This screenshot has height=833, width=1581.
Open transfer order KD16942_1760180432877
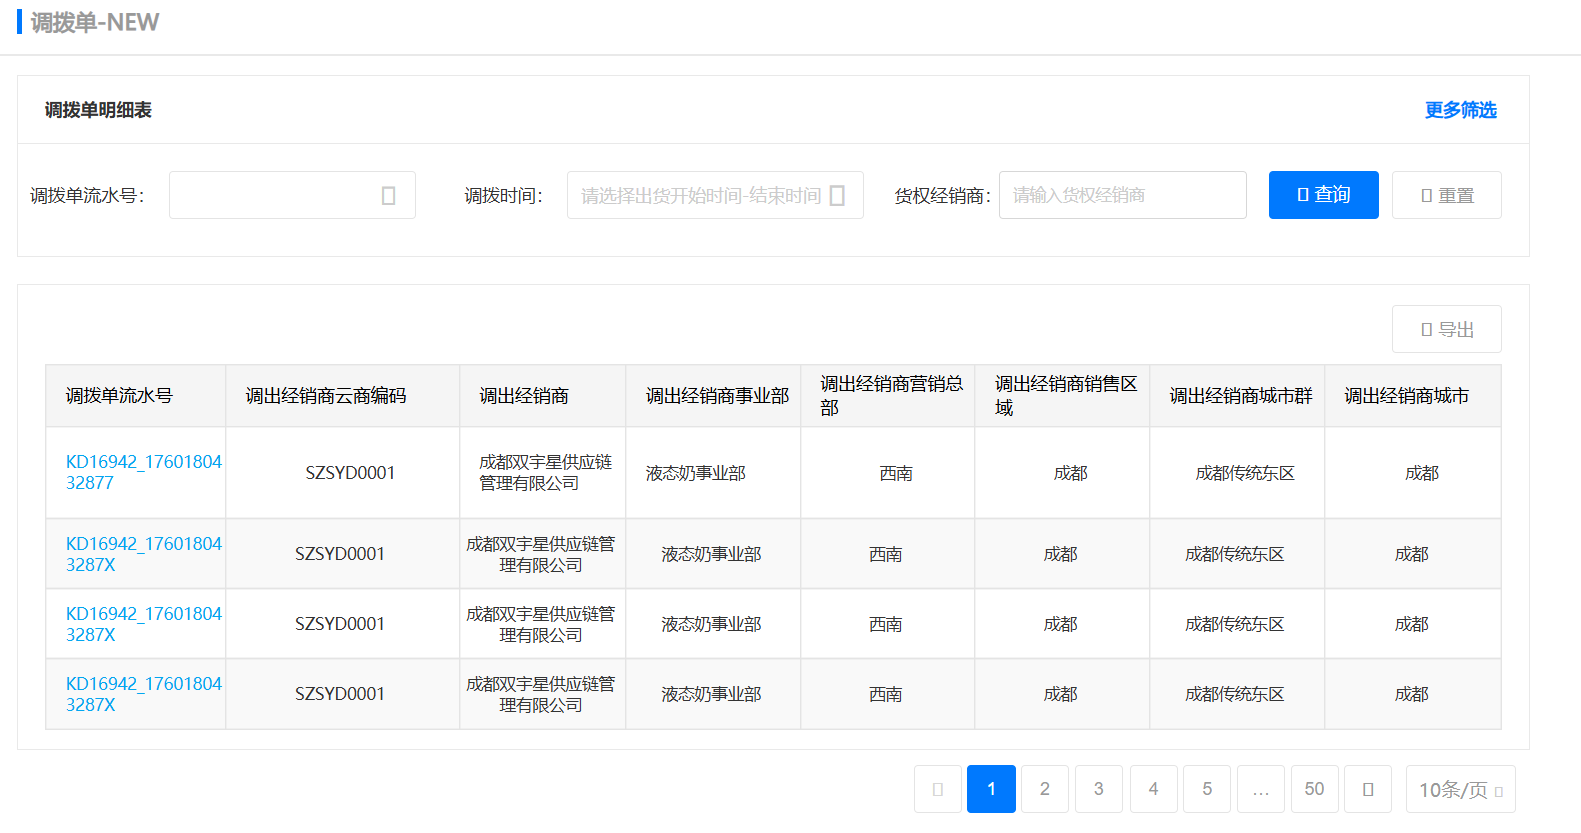tap(144, 472)
